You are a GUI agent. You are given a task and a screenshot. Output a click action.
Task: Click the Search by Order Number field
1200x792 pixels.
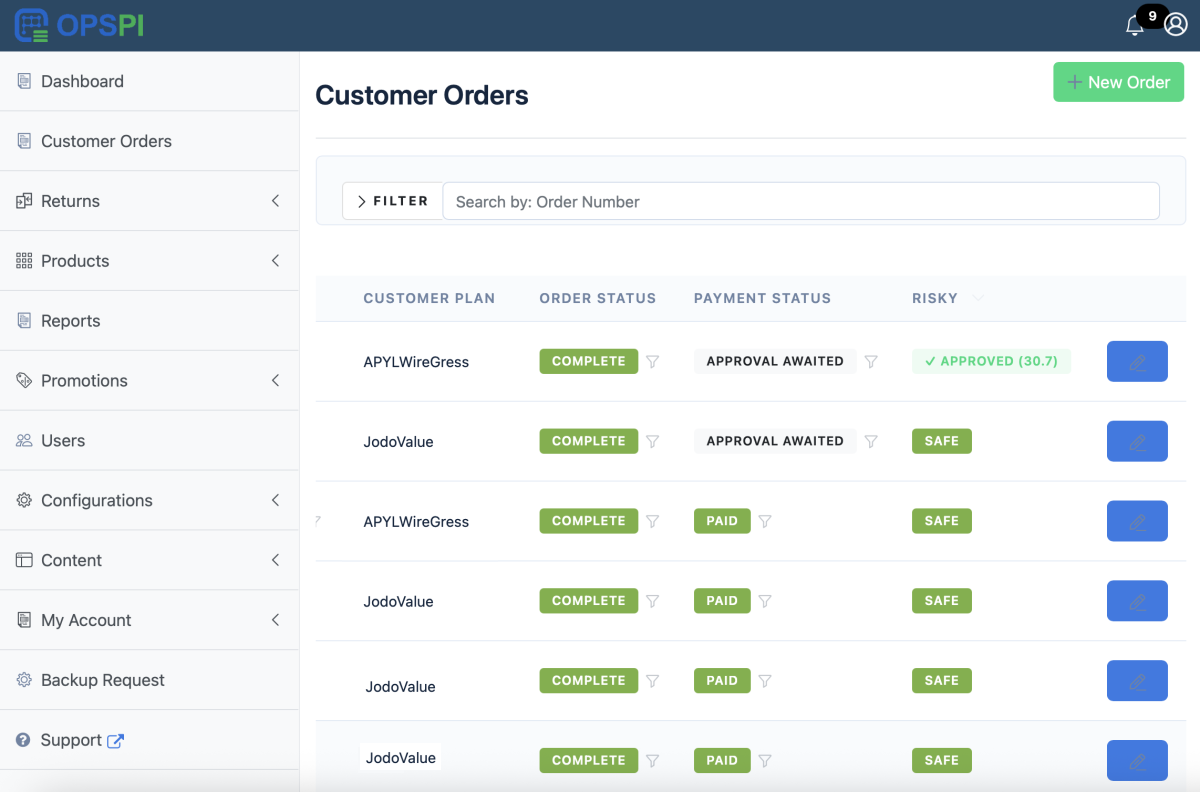(801, 201)
